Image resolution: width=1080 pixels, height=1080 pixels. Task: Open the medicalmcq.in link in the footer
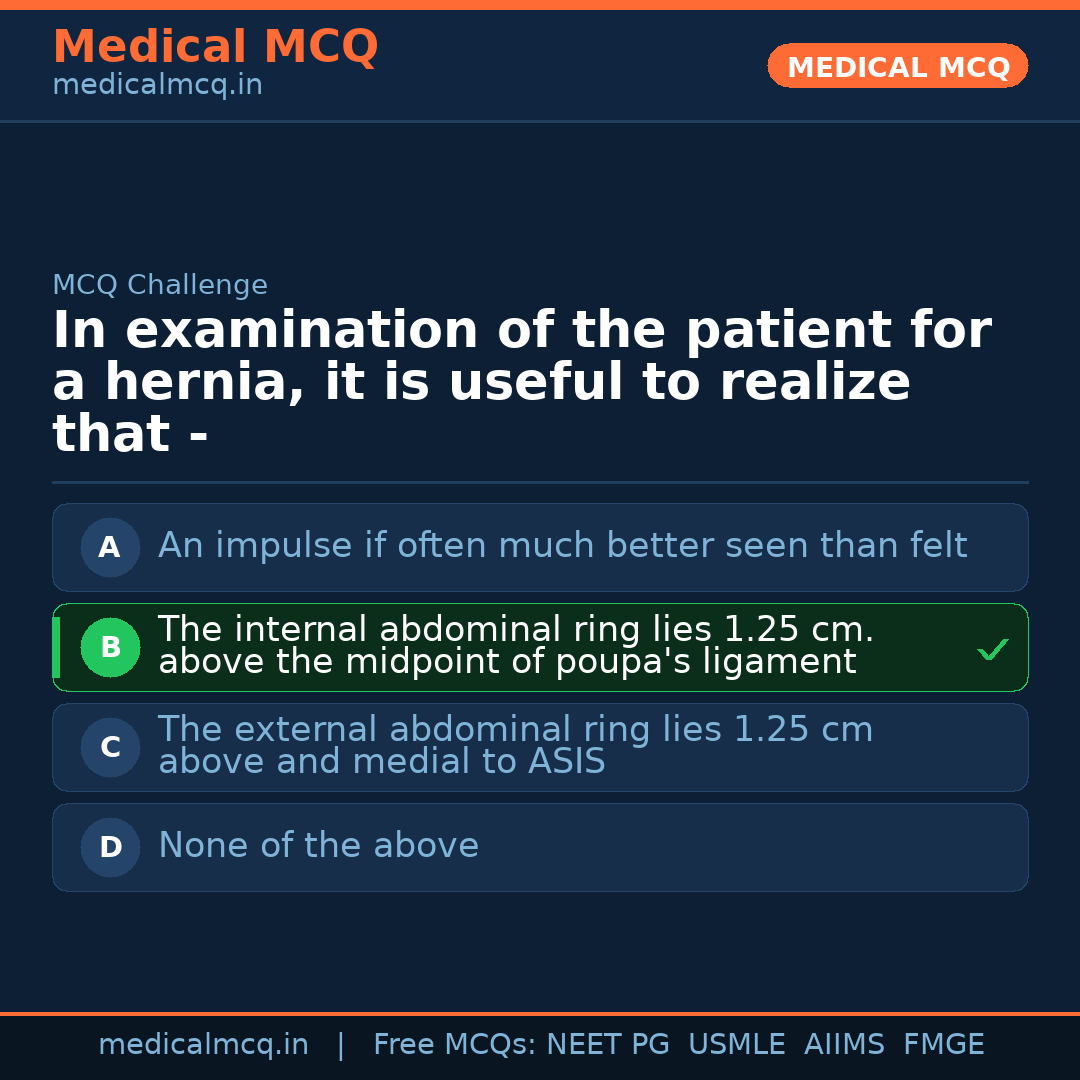click(x=203, y=1045)
